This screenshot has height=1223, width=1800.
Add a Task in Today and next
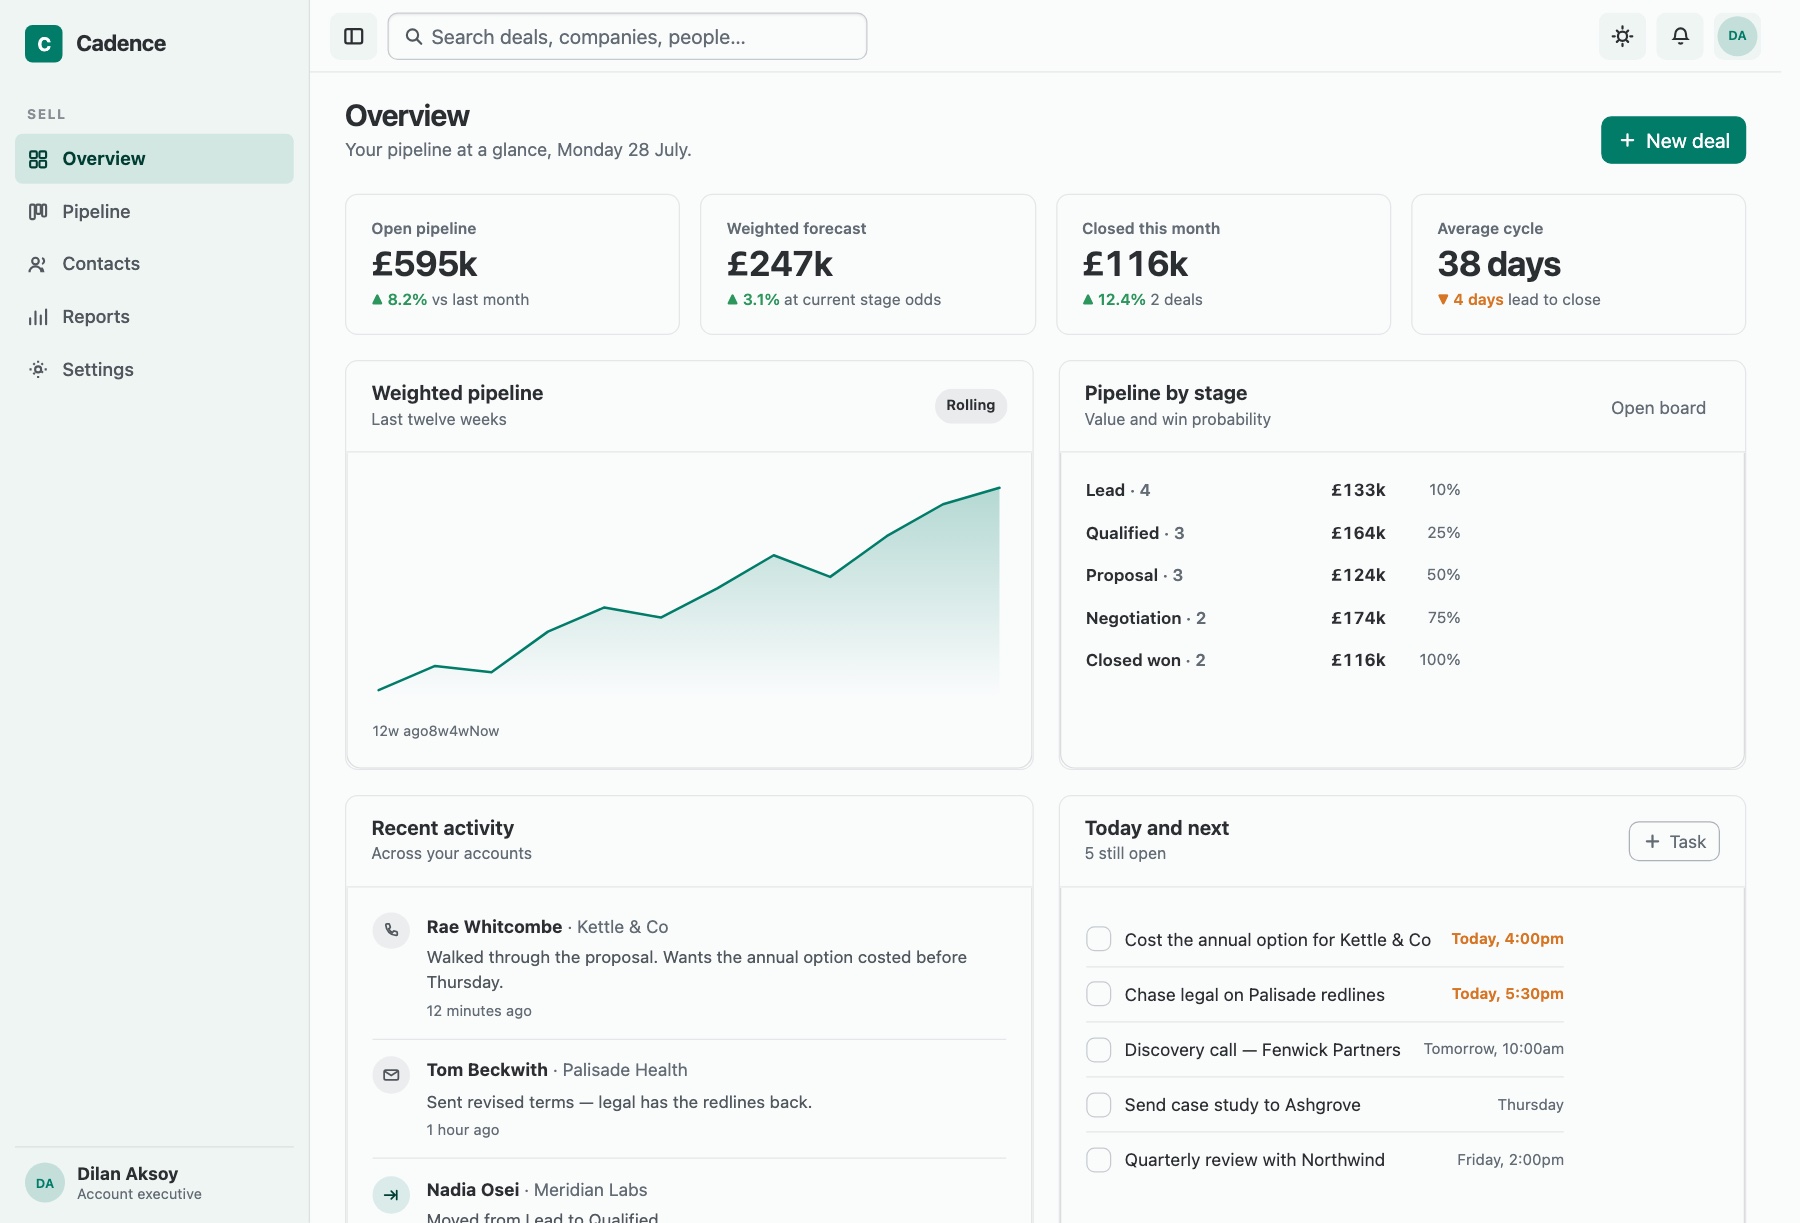1674,842
